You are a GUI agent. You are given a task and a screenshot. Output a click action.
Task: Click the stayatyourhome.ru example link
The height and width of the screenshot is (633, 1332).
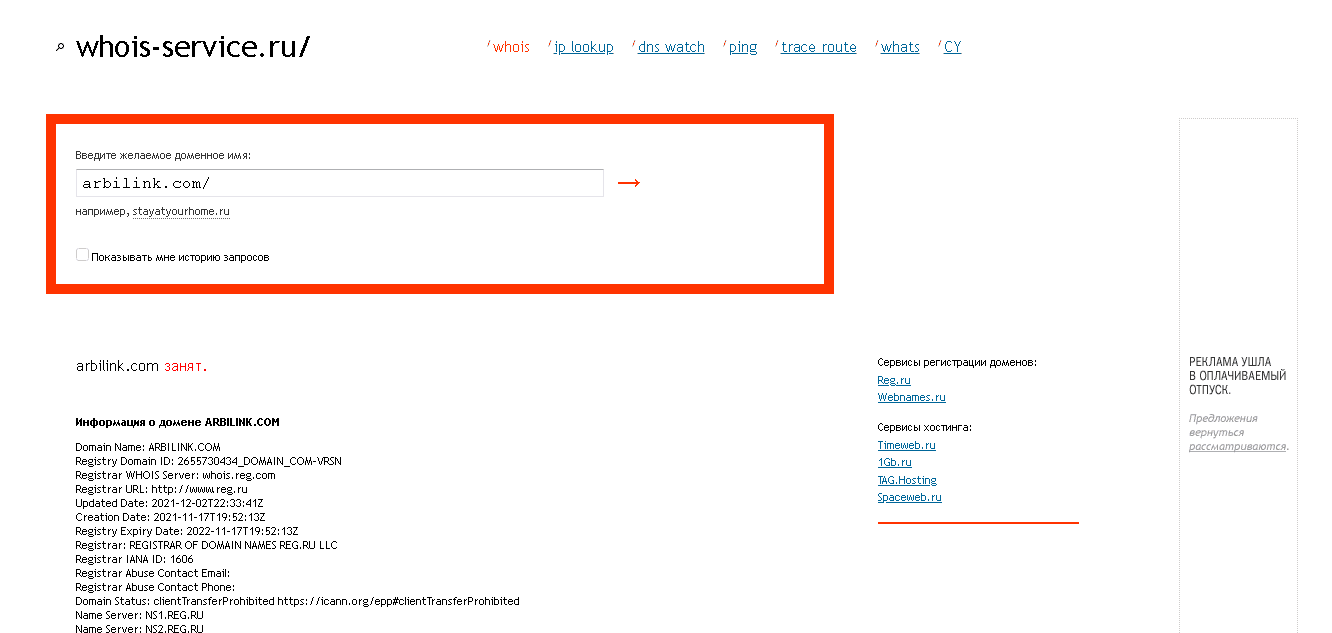point(181,212)
